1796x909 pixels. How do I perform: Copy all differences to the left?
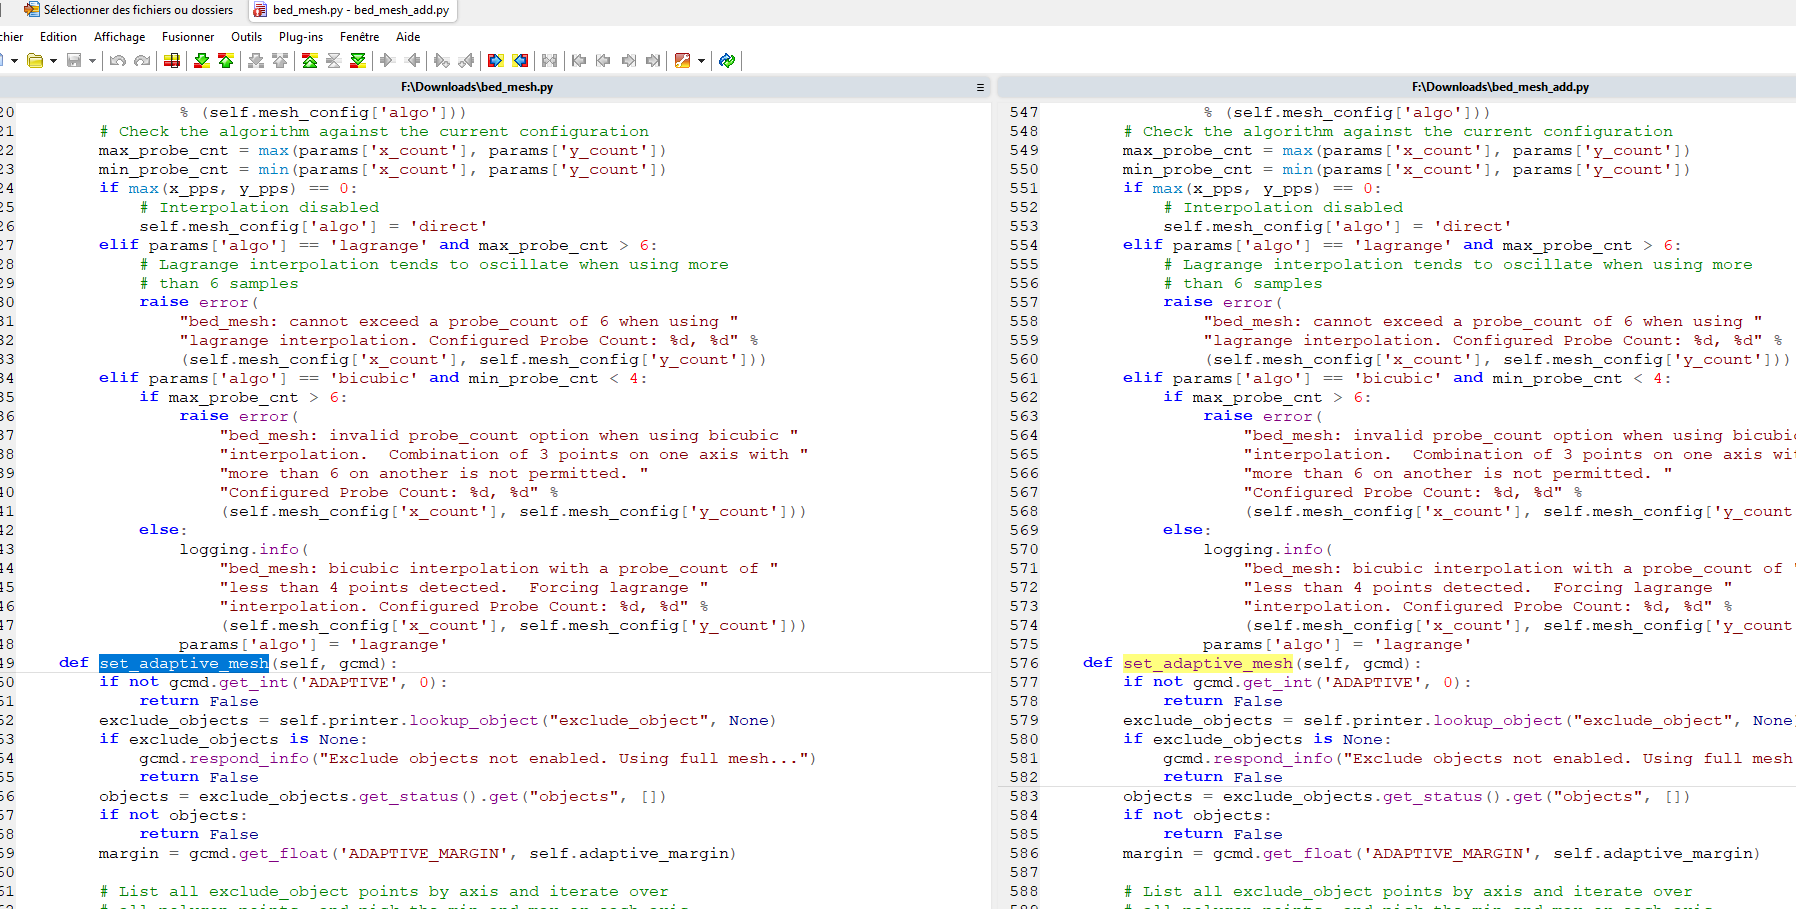tap(520, 61)
